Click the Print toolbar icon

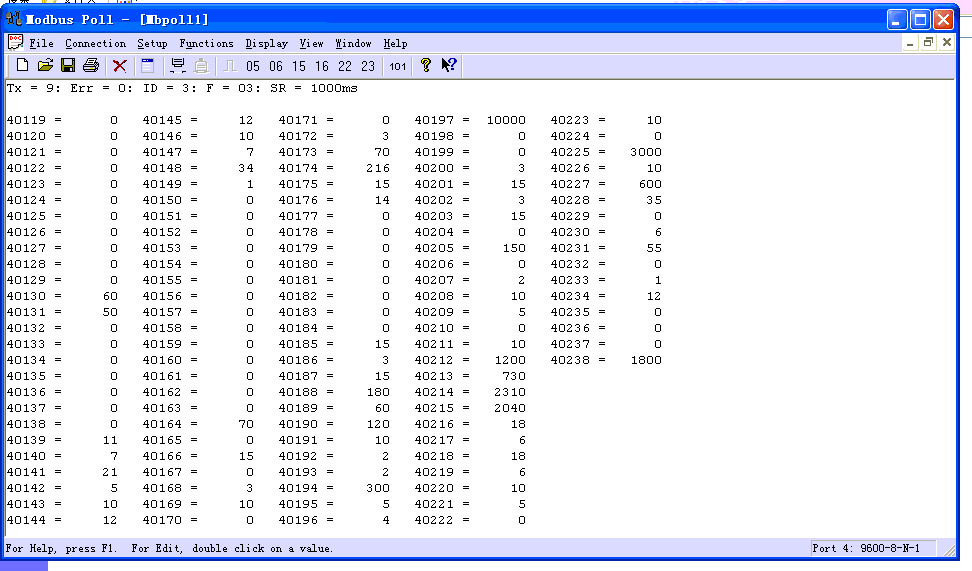coord(91,66)
